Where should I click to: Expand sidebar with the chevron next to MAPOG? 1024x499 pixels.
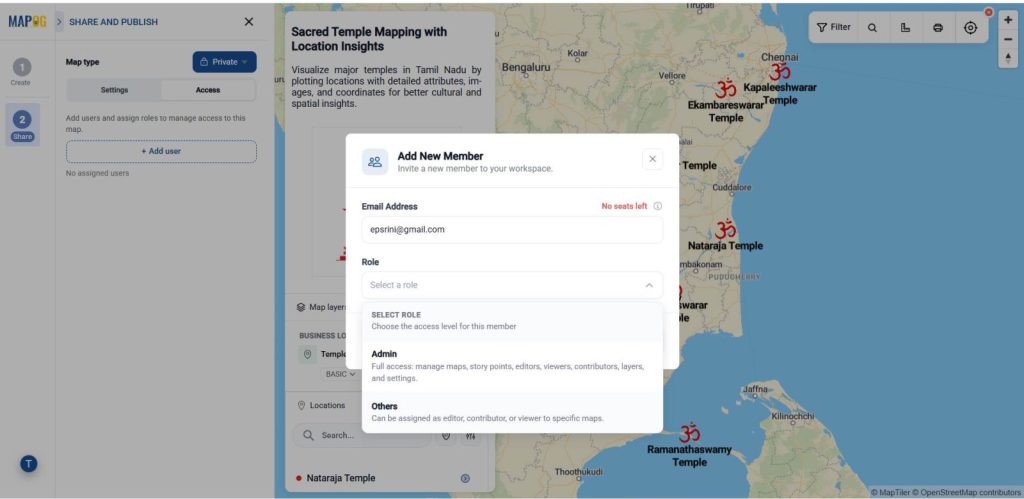[59, 22]
